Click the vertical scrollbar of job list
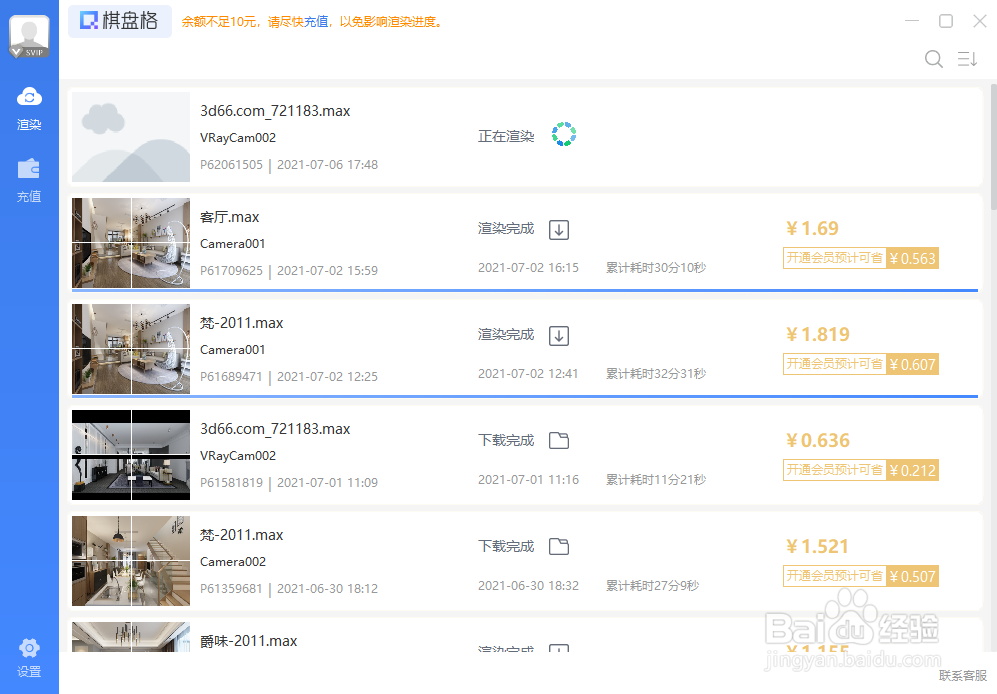 point(993,146)
